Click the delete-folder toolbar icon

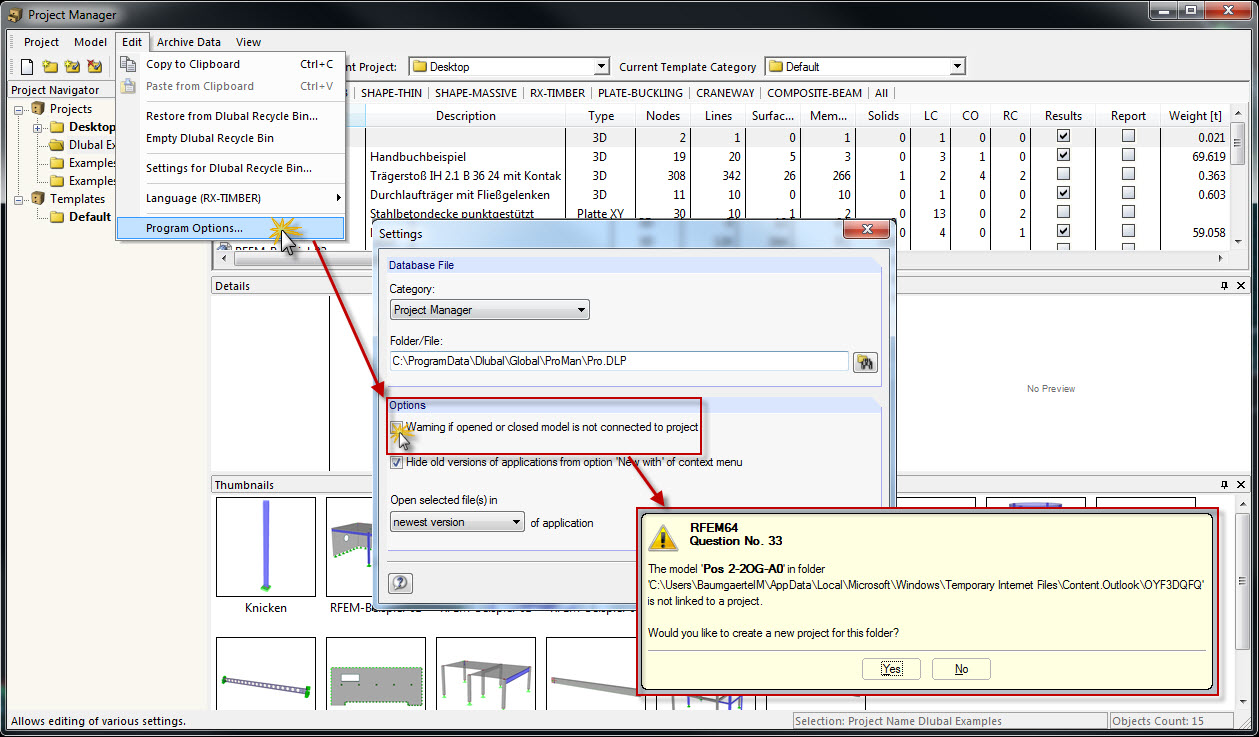point(94,67)
